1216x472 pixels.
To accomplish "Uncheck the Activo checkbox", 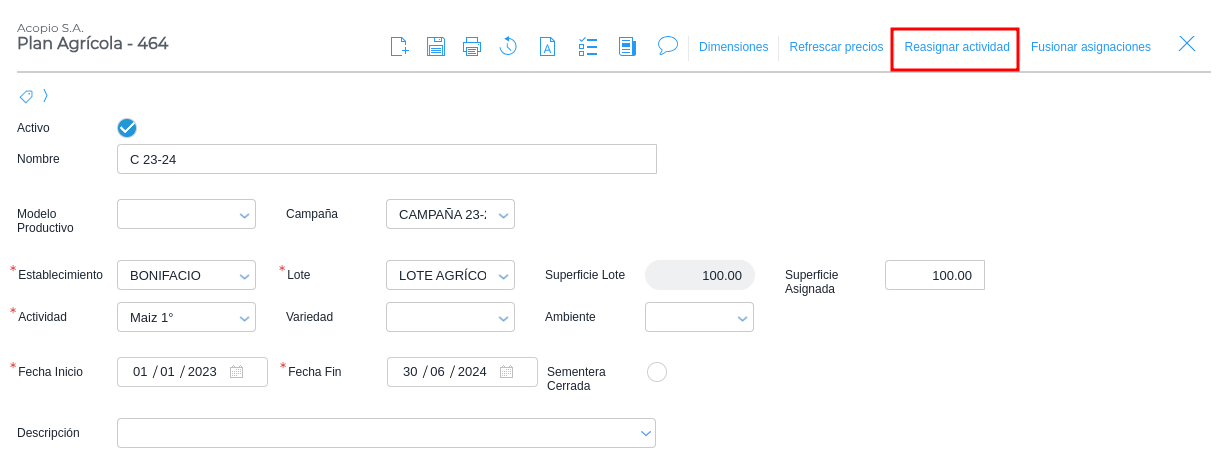I will coord(127,128).
